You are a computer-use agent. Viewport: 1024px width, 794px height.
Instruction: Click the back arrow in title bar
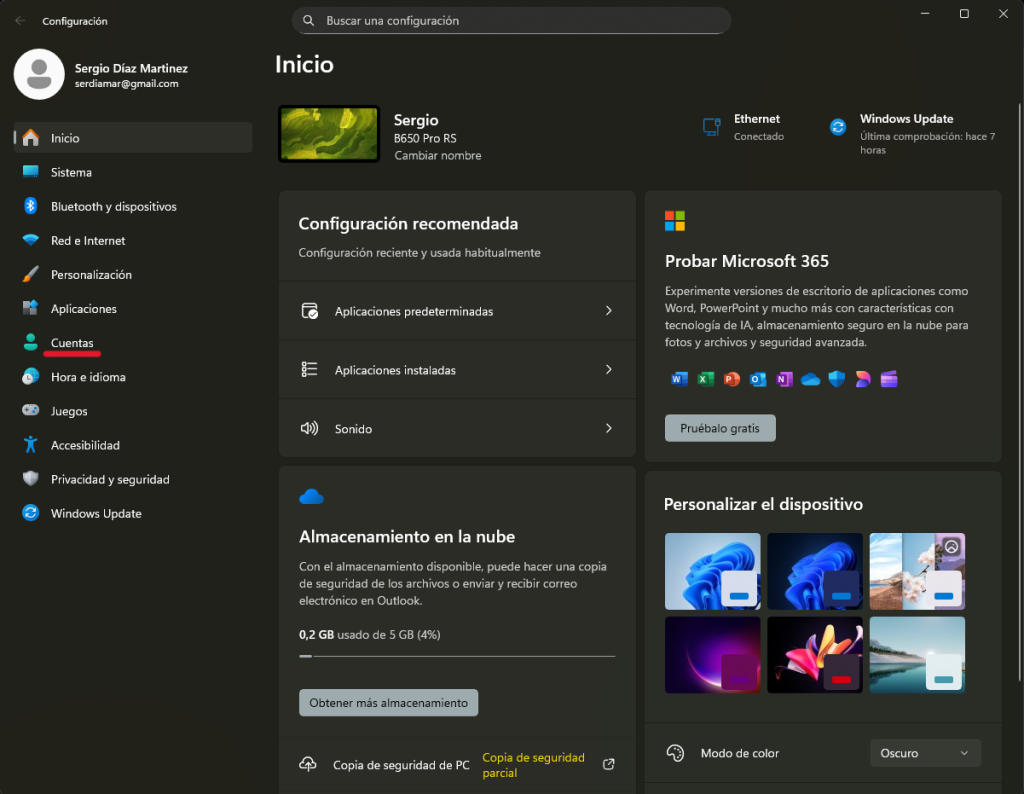[x=20, y=20]
